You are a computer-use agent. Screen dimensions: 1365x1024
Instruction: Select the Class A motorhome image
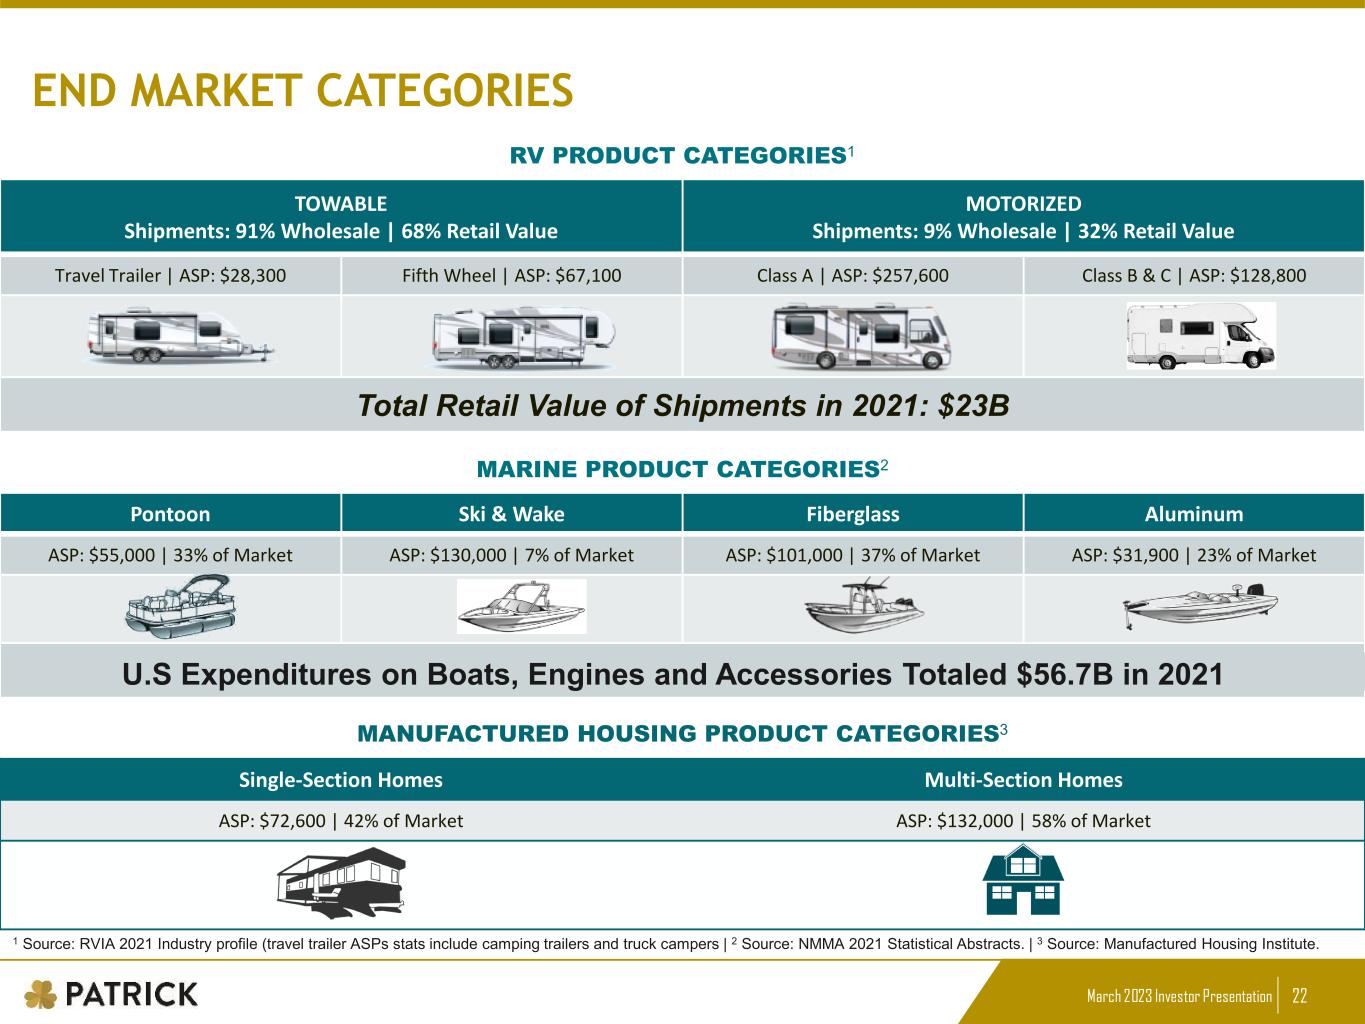pos(860,336)
